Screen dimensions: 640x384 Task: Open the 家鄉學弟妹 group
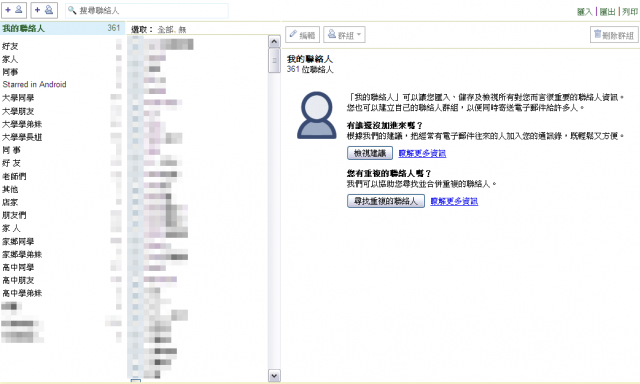(22, 254)
